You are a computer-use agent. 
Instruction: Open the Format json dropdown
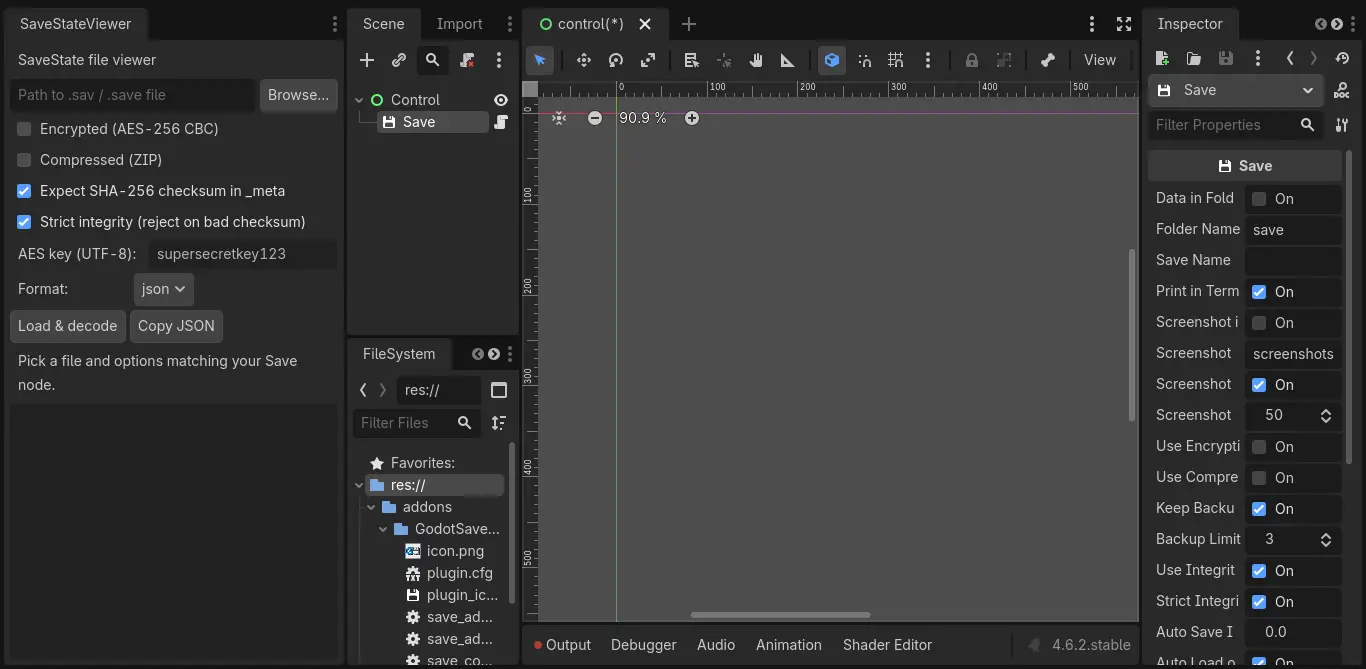pyautogui.click(x=164, y=289)
